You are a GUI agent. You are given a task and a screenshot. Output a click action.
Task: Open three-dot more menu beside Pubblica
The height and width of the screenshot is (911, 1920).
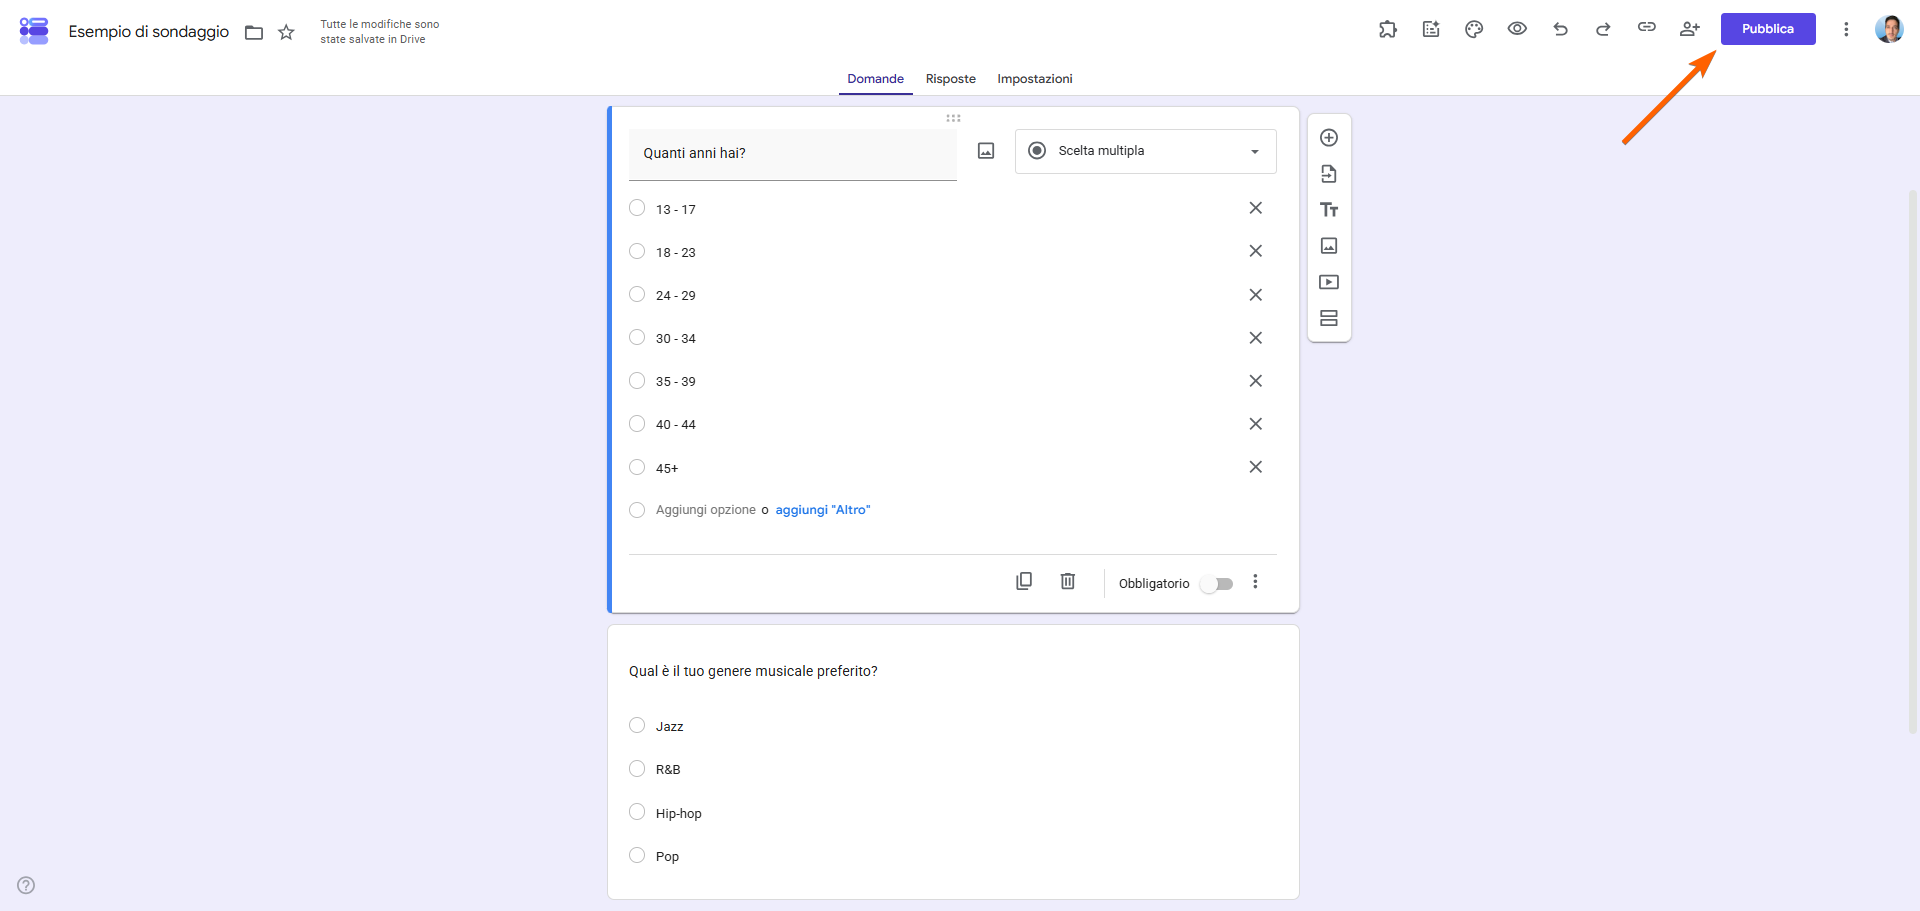tap(1846, 29)
